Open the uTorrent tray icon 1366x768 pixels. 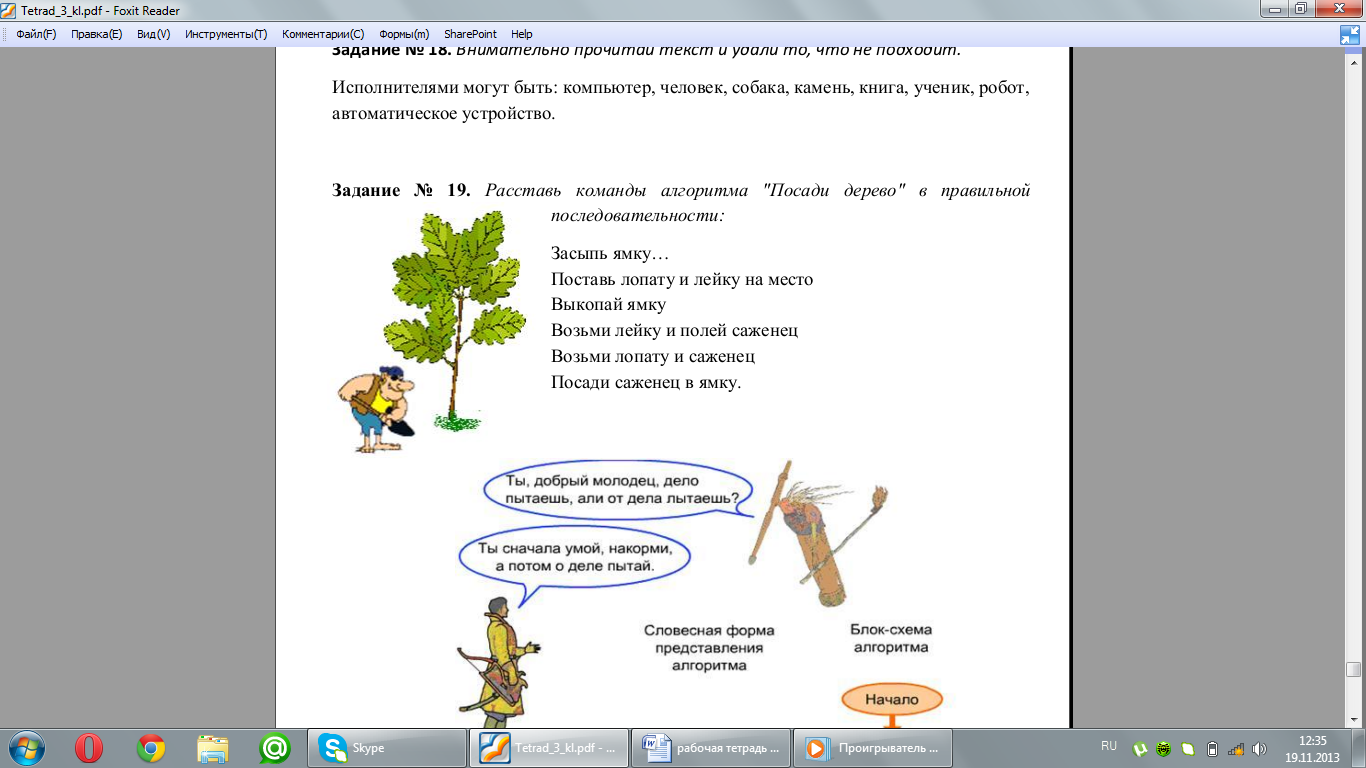point(1140,748)
